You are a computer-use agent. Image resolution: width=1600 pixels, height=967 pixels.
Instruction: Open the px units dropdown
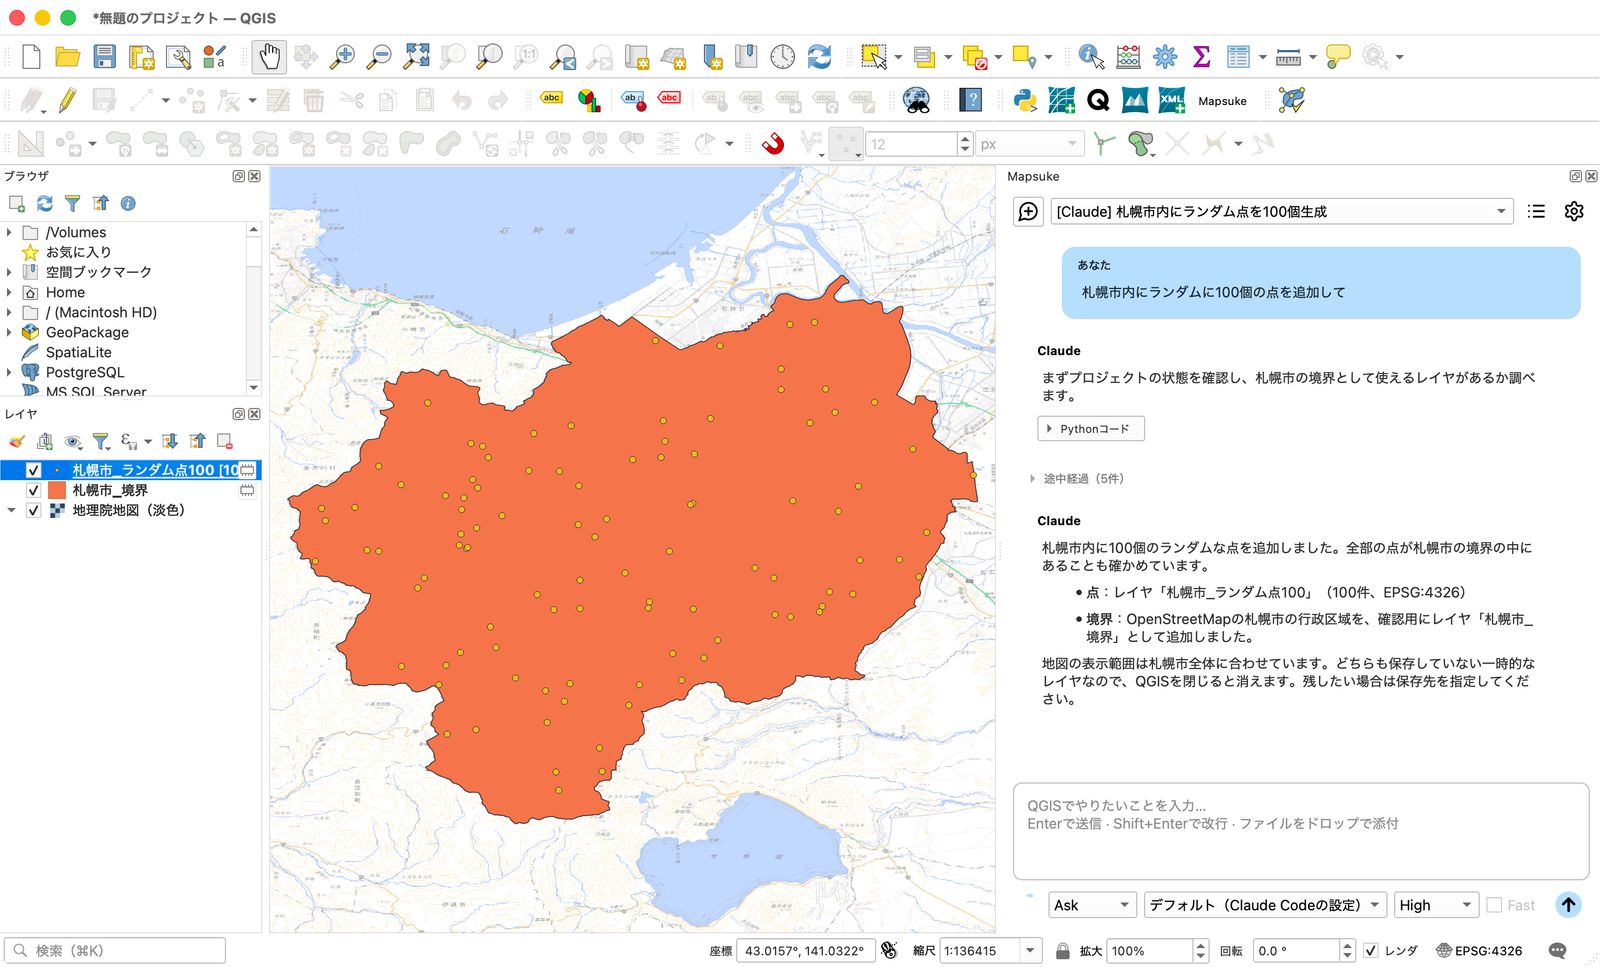point(1030,144)
